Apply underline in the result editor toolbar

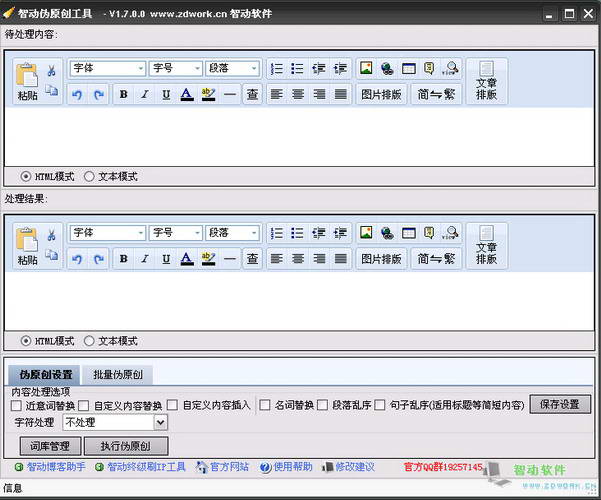click(x=165, y=258)
